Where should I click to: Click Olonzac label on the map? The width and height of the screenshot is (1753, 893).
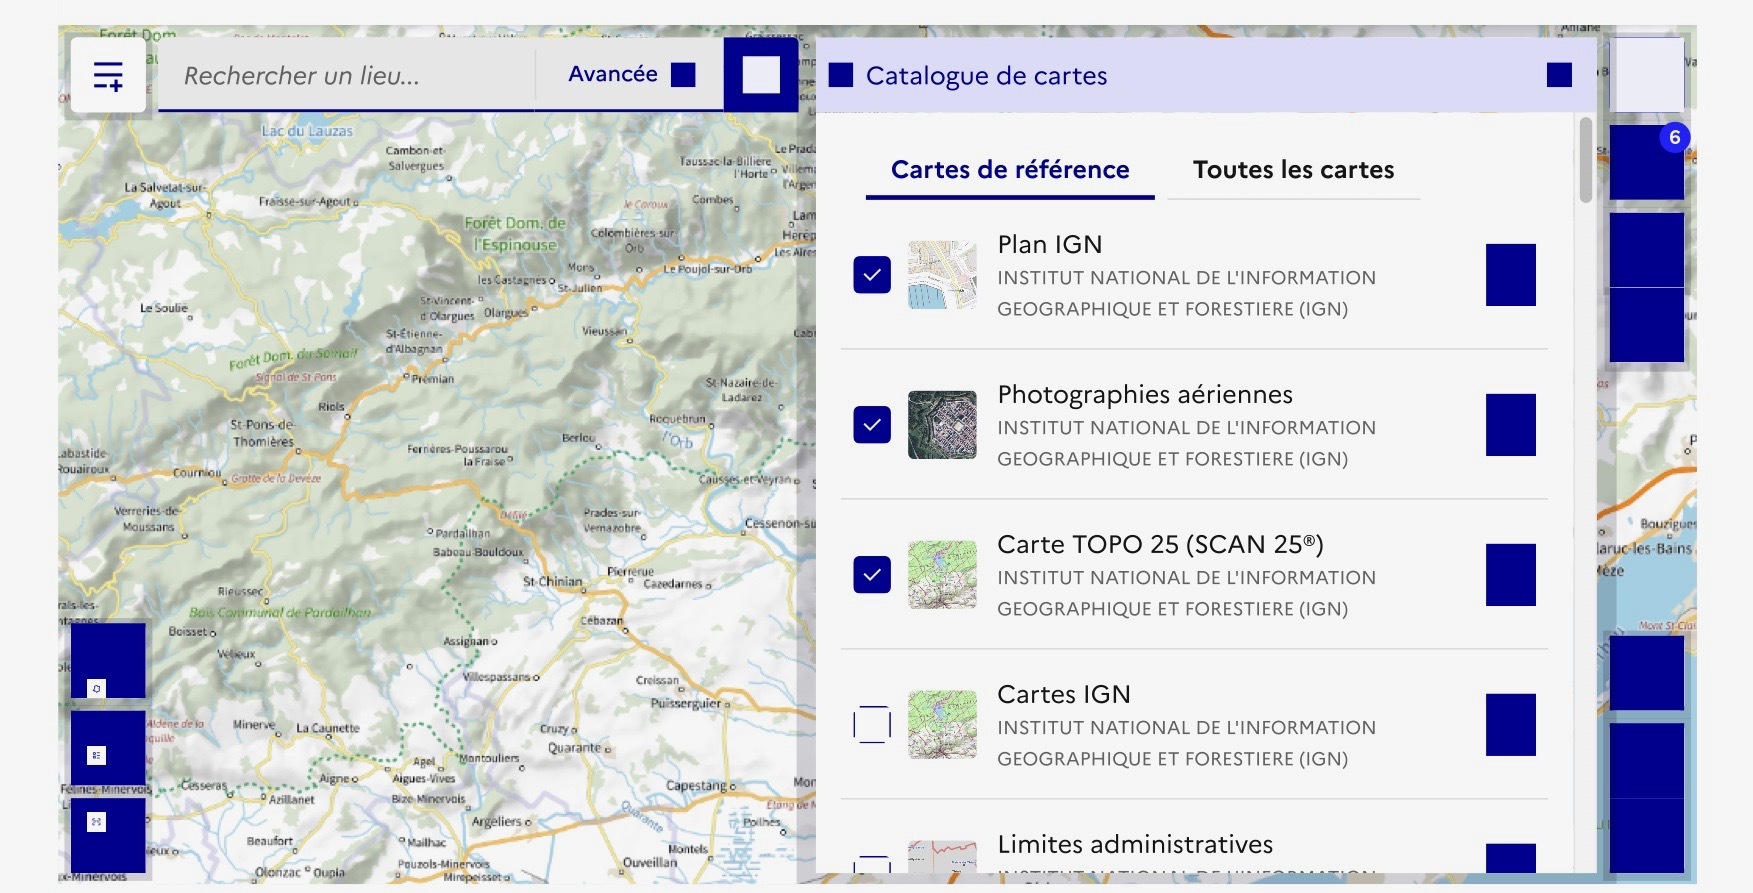click(278, 872)
